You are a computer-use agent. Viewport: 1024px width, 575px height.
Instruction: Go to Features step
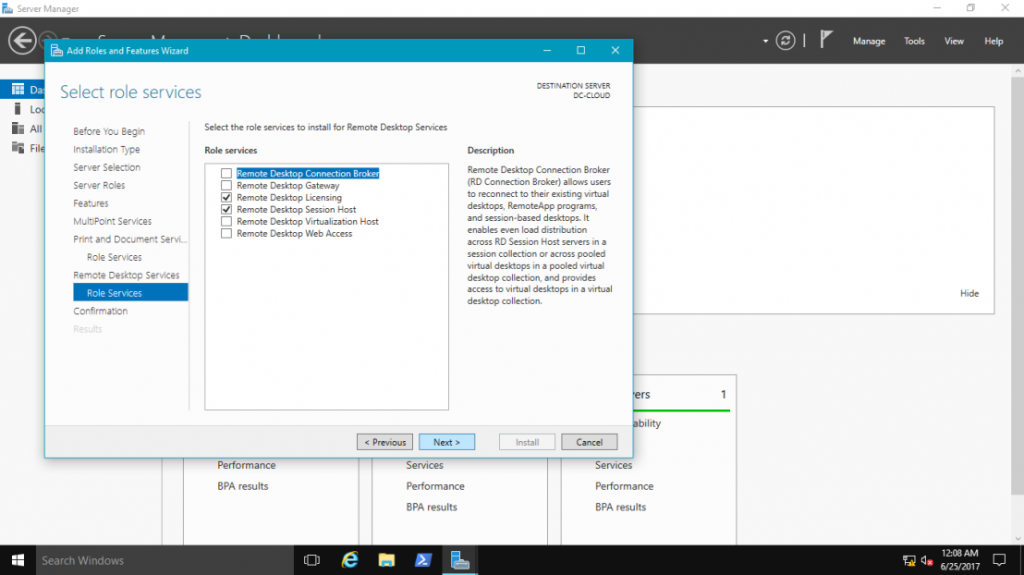[x=91, y=203]
